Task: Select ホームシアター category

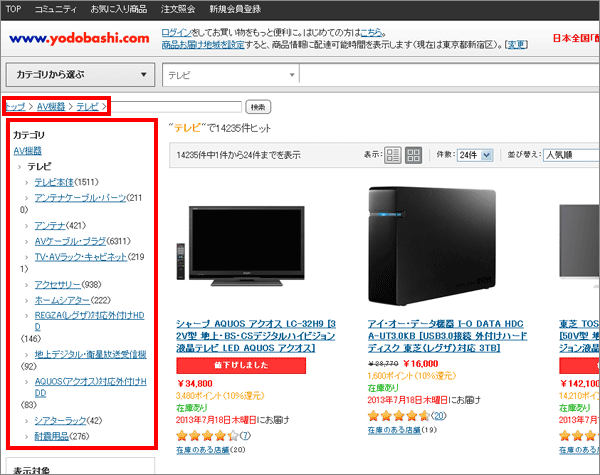Action: [62, 300]
